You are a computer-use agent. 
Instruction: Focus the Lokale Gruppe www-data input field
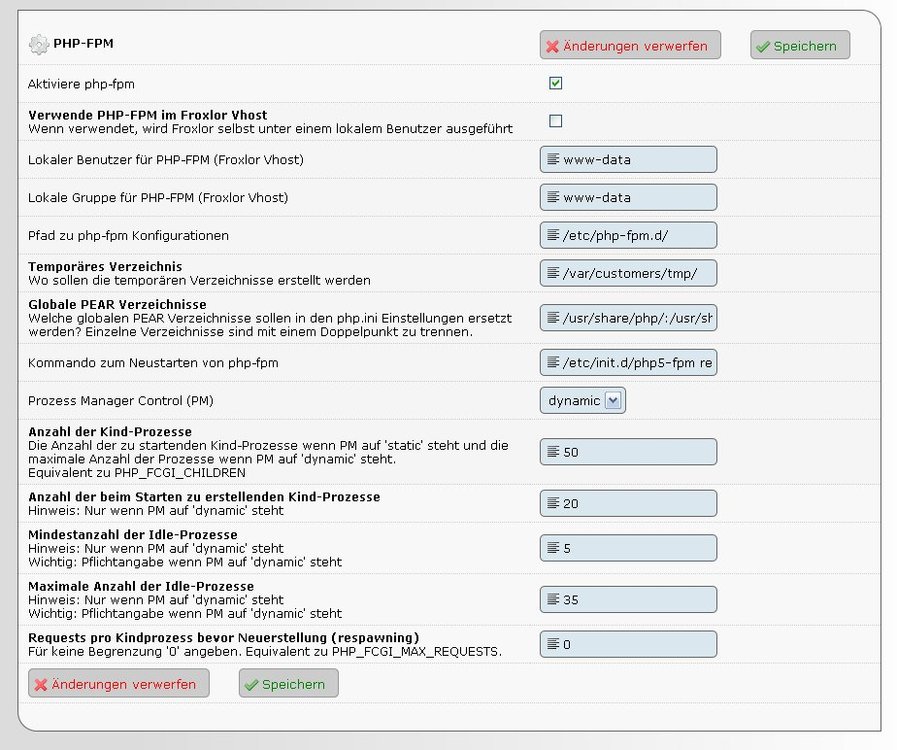pos(637,198)
